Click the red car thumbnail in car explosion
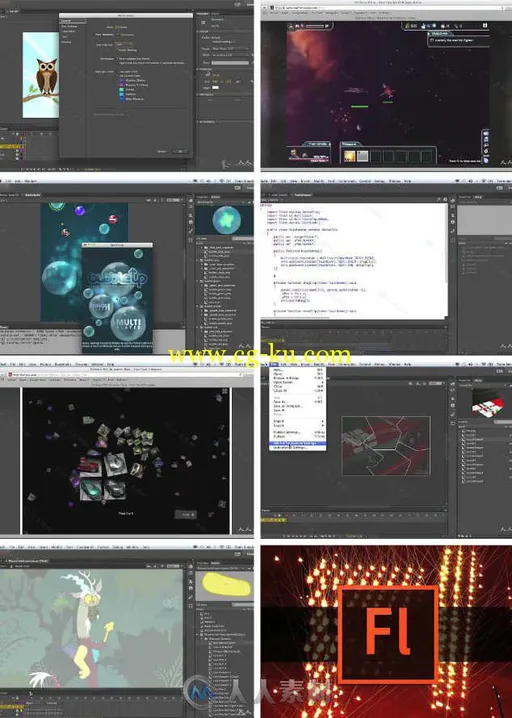Screen dimensions: 512x718 90,465
